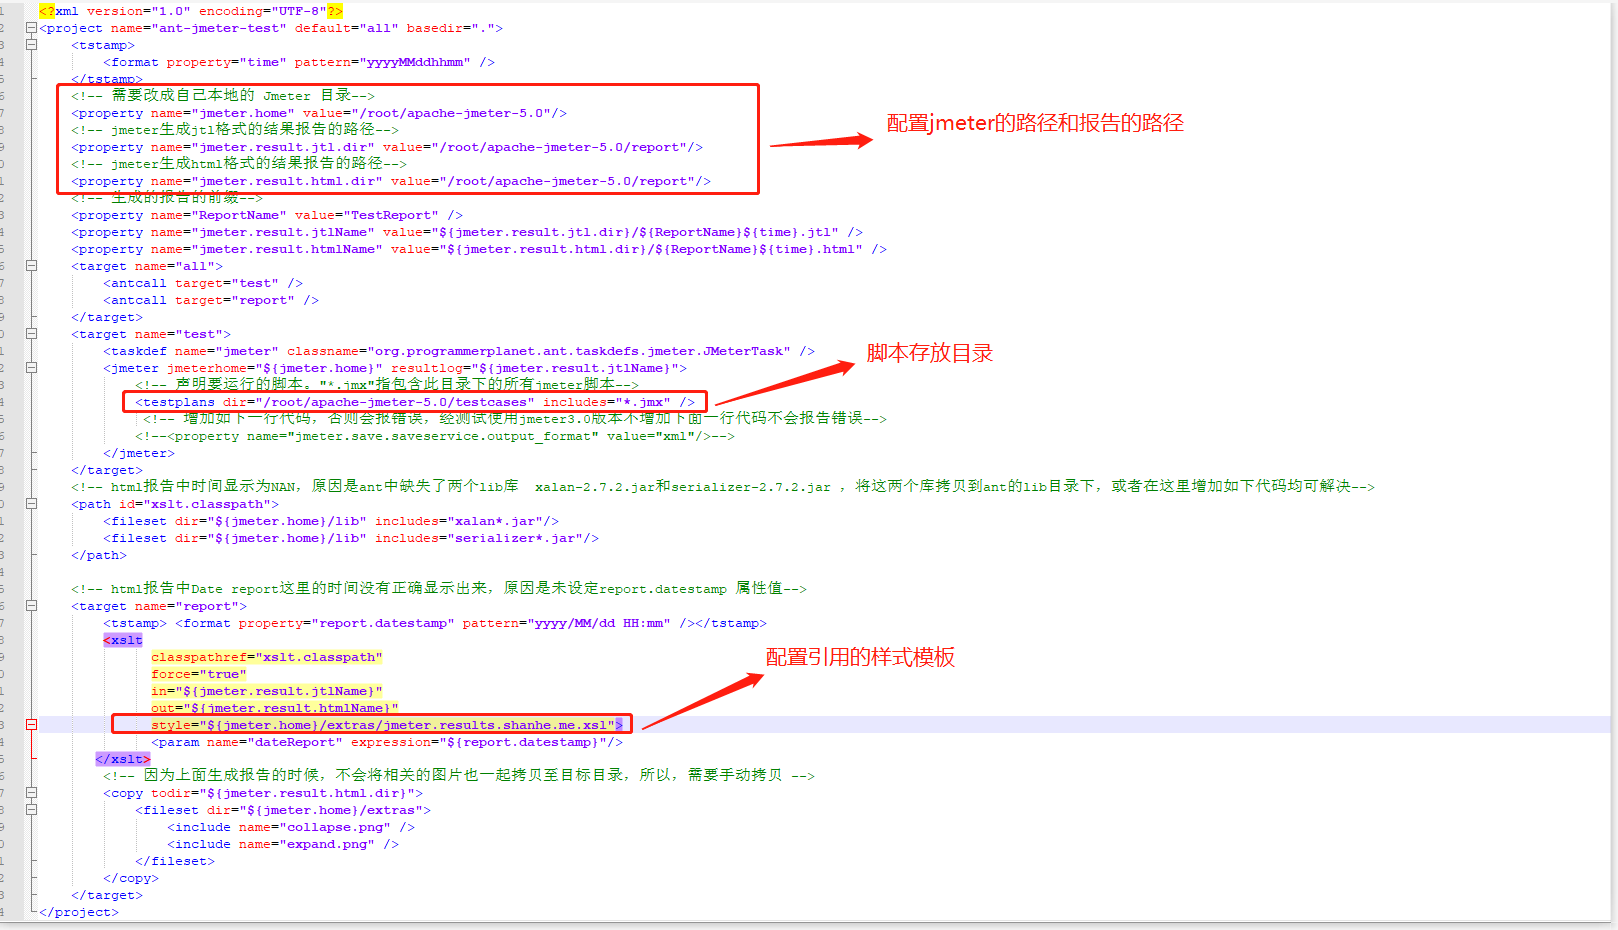Click the classpathref="xslt.classpath" attribute
The height and width of the screenshot is (930, 1618).
pyautogui.click(x=267, y=657)
